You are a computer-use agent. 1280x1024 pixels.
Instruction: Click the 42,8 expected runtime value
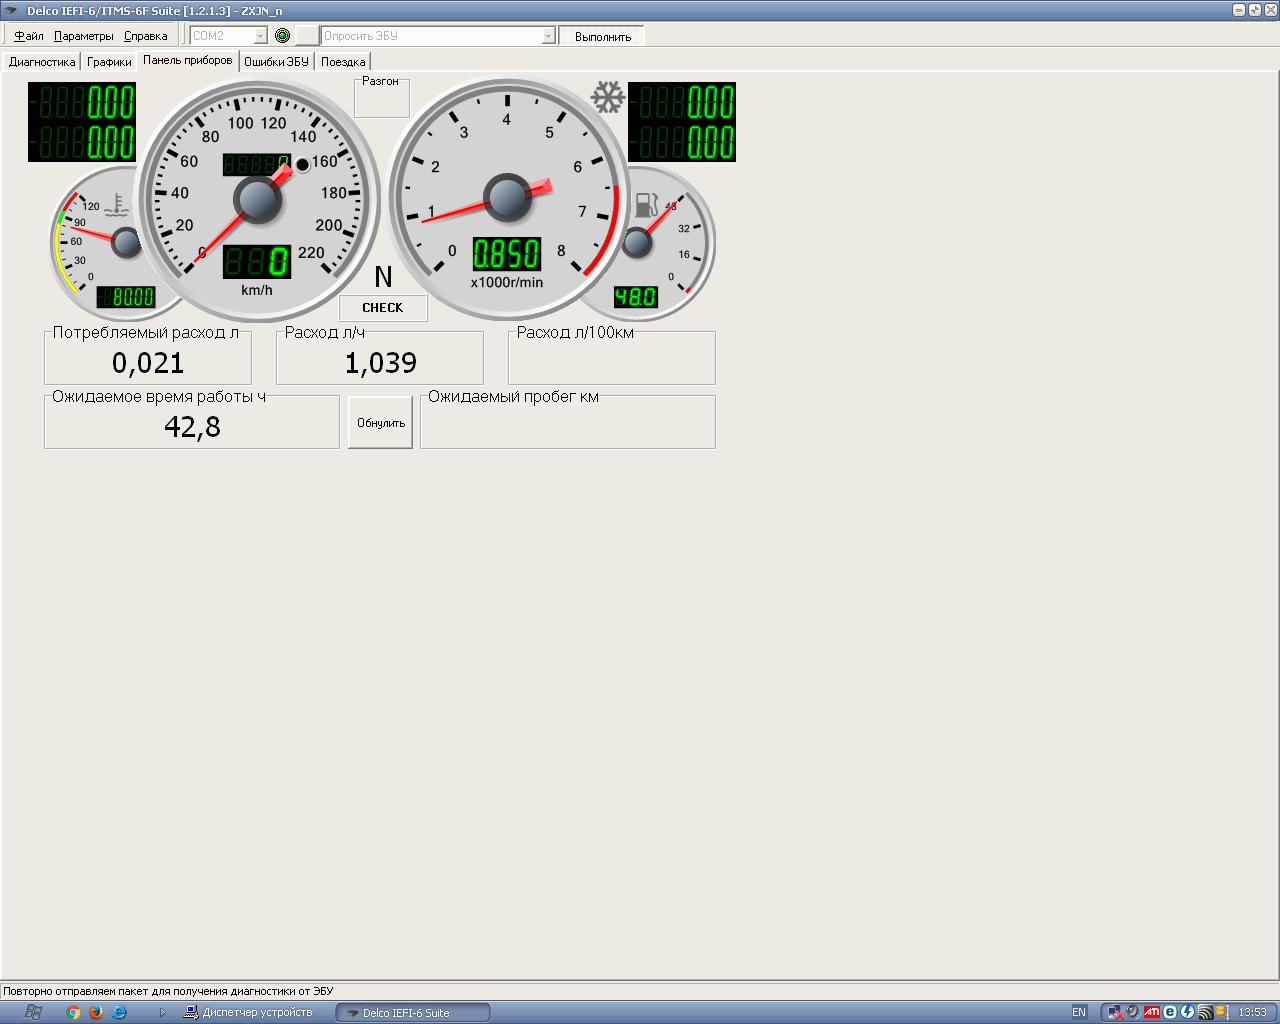(192, 427)
